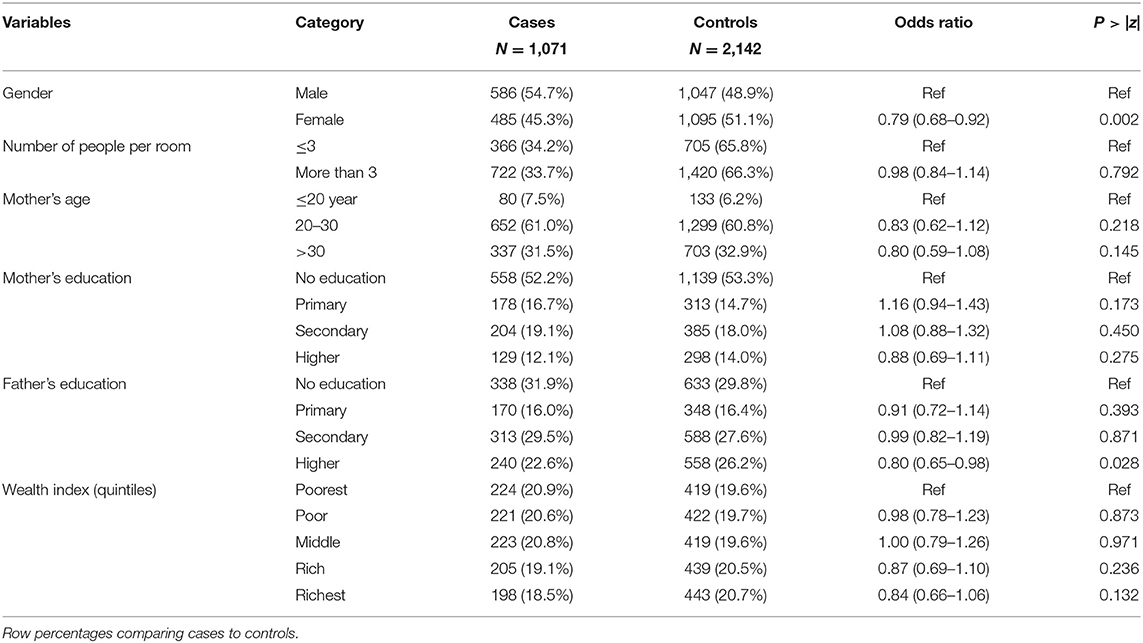Select the Mother's age row label
The image size is (1143, 643).
pos(46,199)
